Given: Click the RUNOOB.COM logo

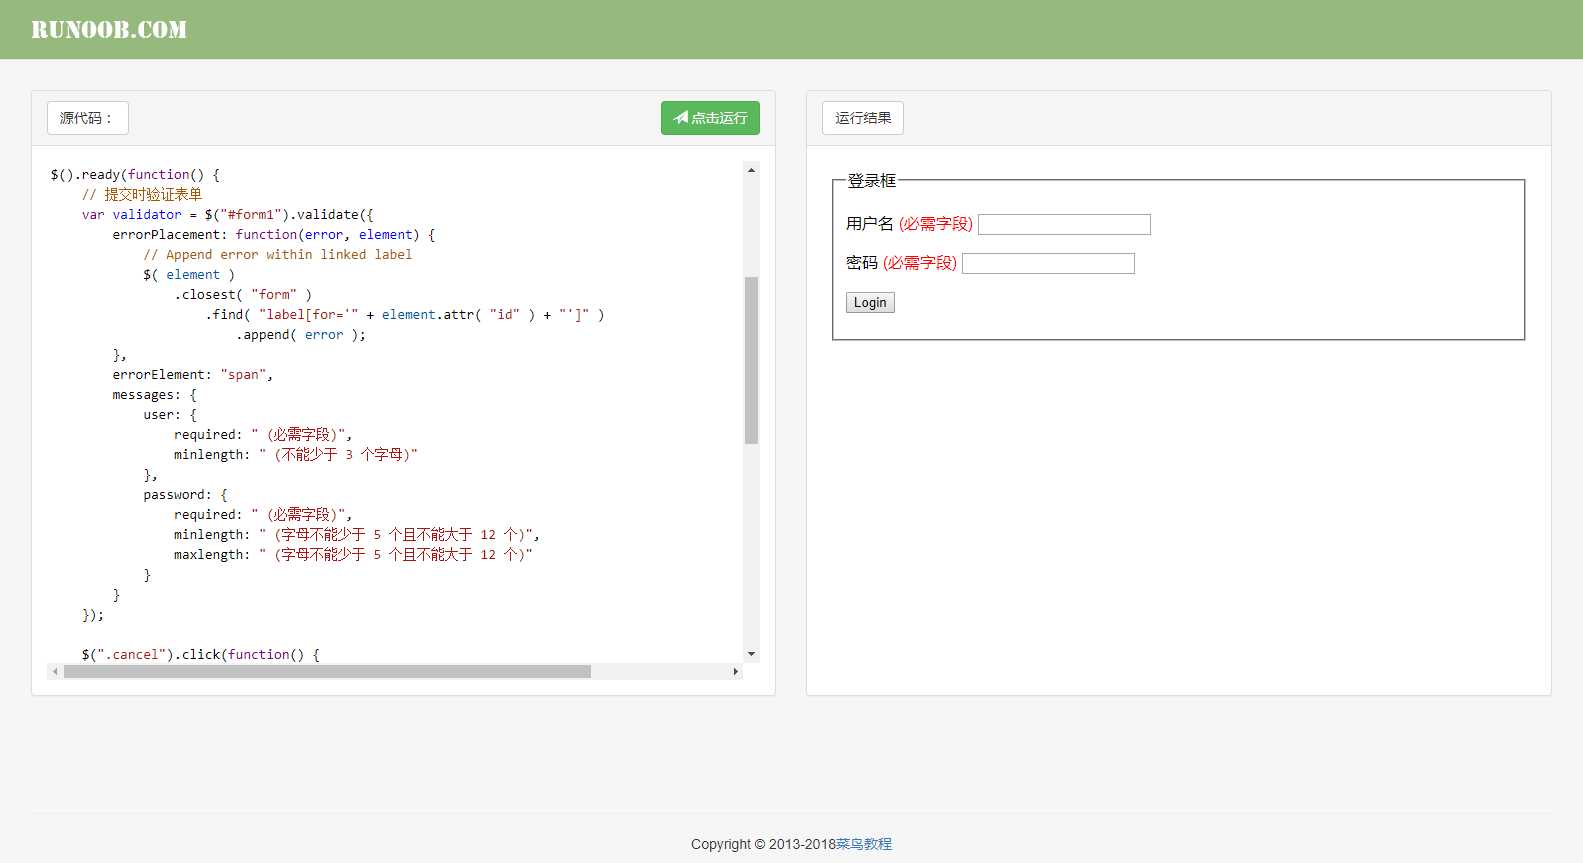Looking at the screenshot, I should click(x=109, y=30).
